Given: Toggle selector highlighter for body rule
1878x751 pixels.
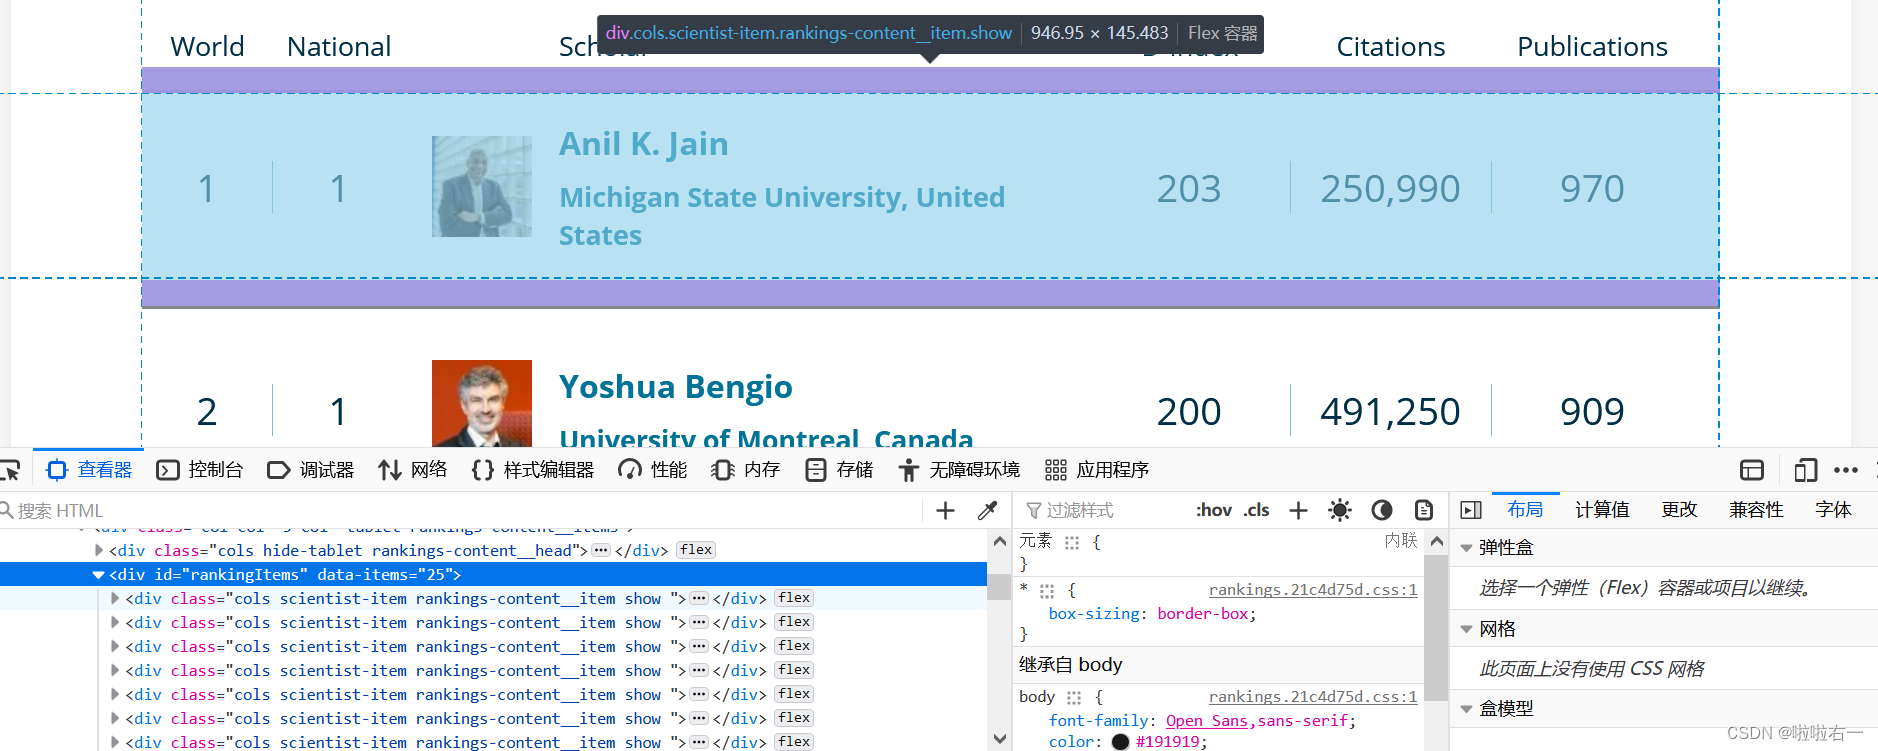Looking at the screenshot, I should pyautogui.click(x=1074, y=698).
